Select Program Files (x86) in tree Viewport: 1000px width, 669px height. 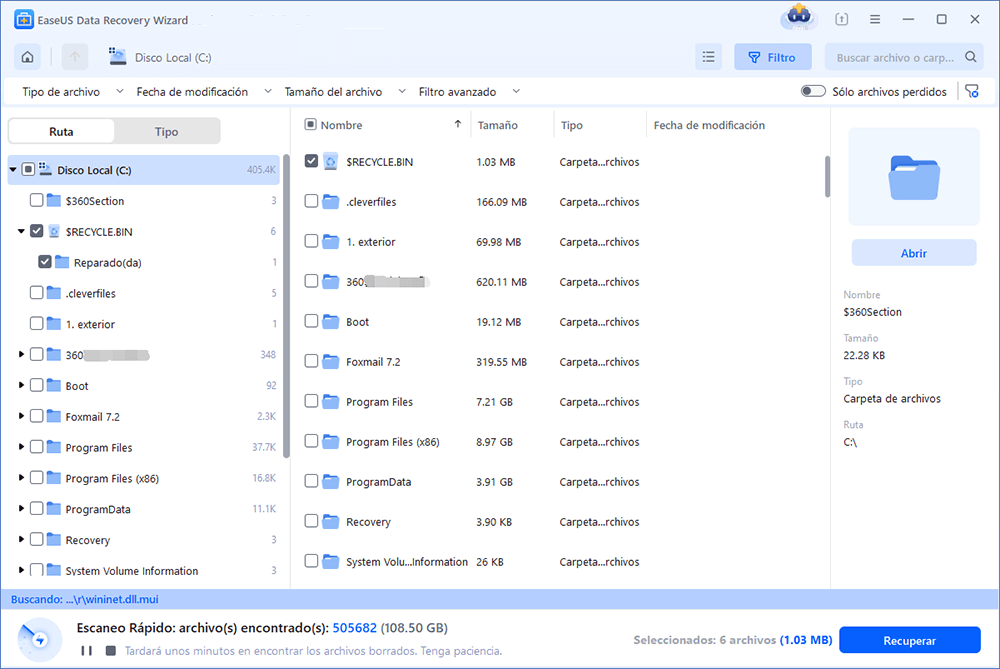pyautogui.click(x=112, y=478)
